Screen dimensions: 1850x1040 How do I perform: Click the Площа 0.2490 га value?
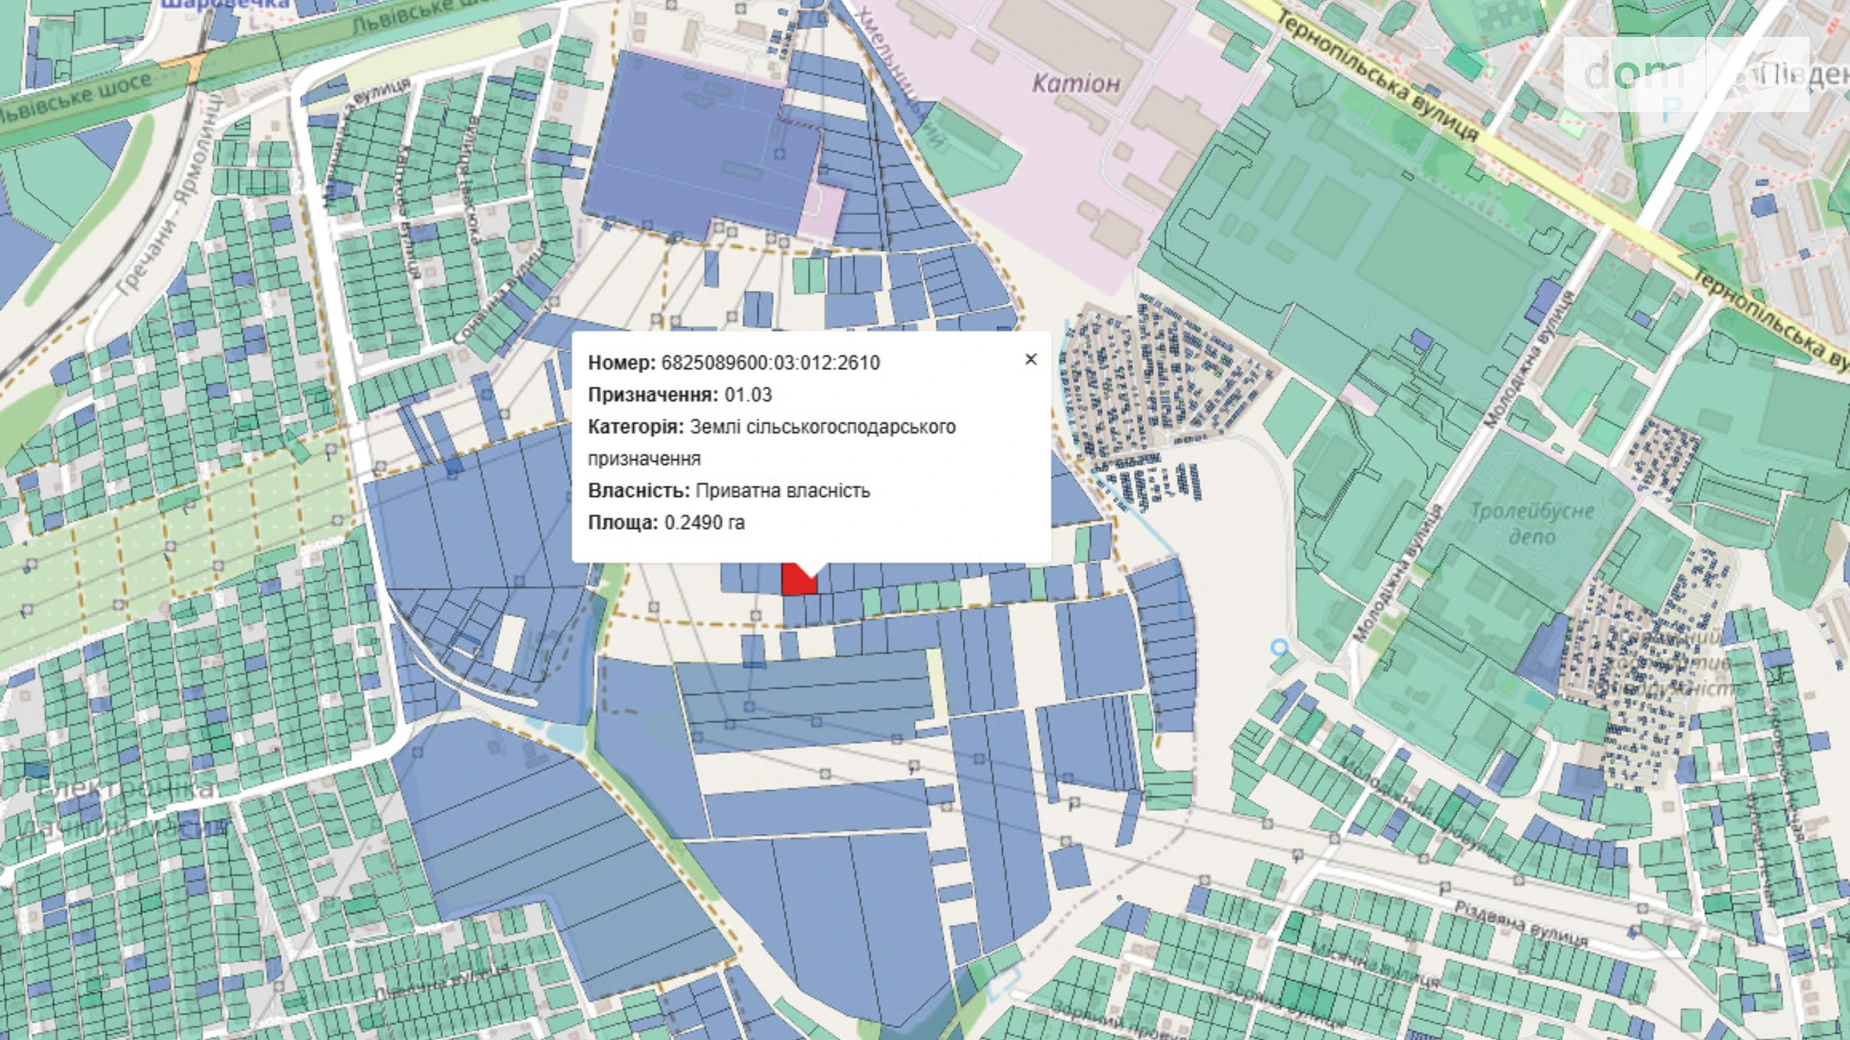click(x=704, y=523)
